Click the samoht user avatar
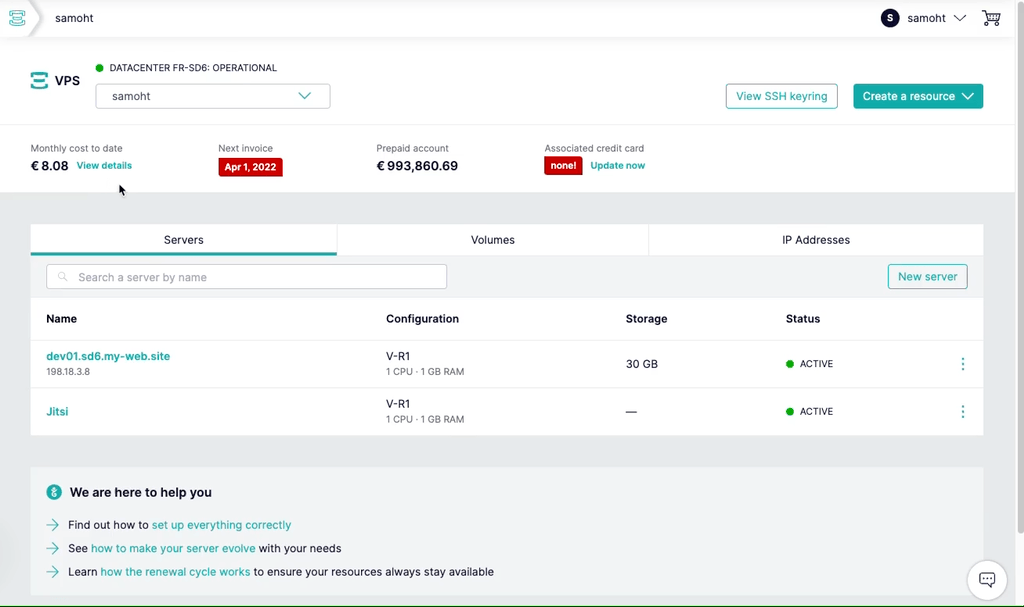The image size is (1024, 607). pyautogui.click(x=889, y=18)
